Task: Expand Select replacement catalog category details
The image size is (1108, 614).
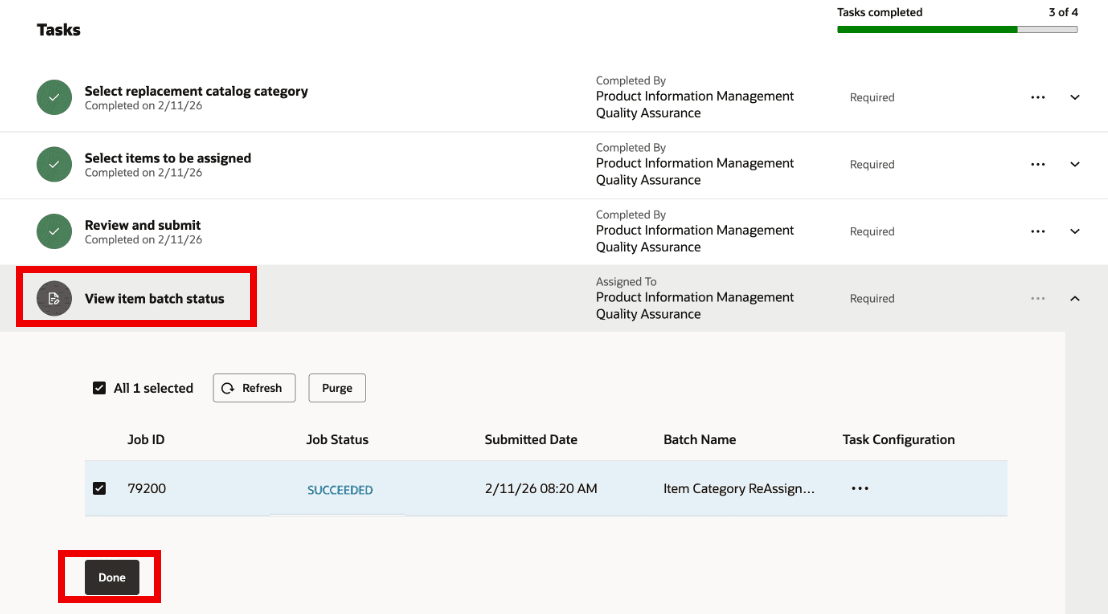Action: tap(1075, 97)
